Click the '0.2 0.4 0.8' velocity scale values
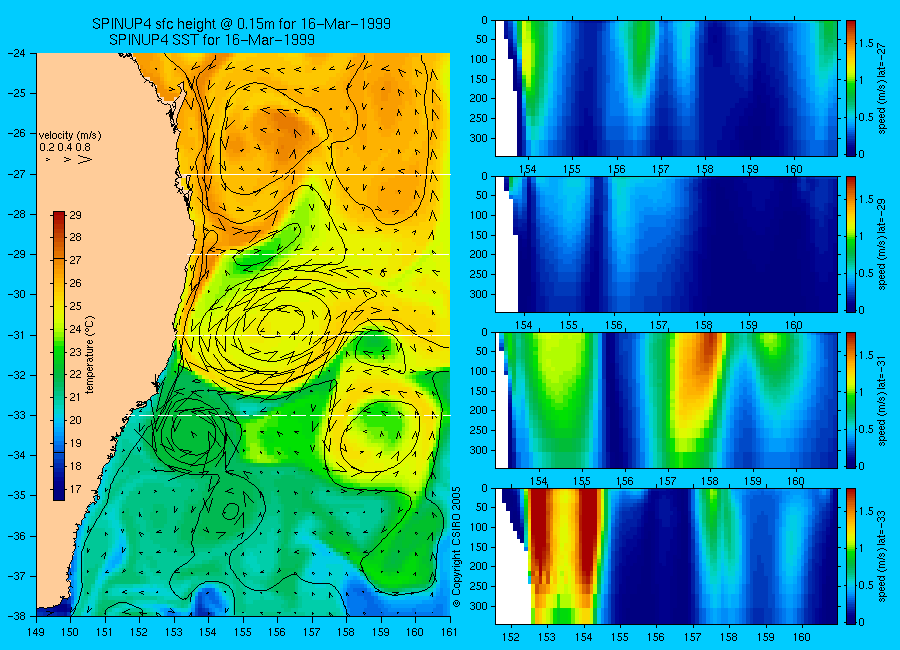Screen dimensions: 900x650 pyautogui.click(x=65, y=148)
